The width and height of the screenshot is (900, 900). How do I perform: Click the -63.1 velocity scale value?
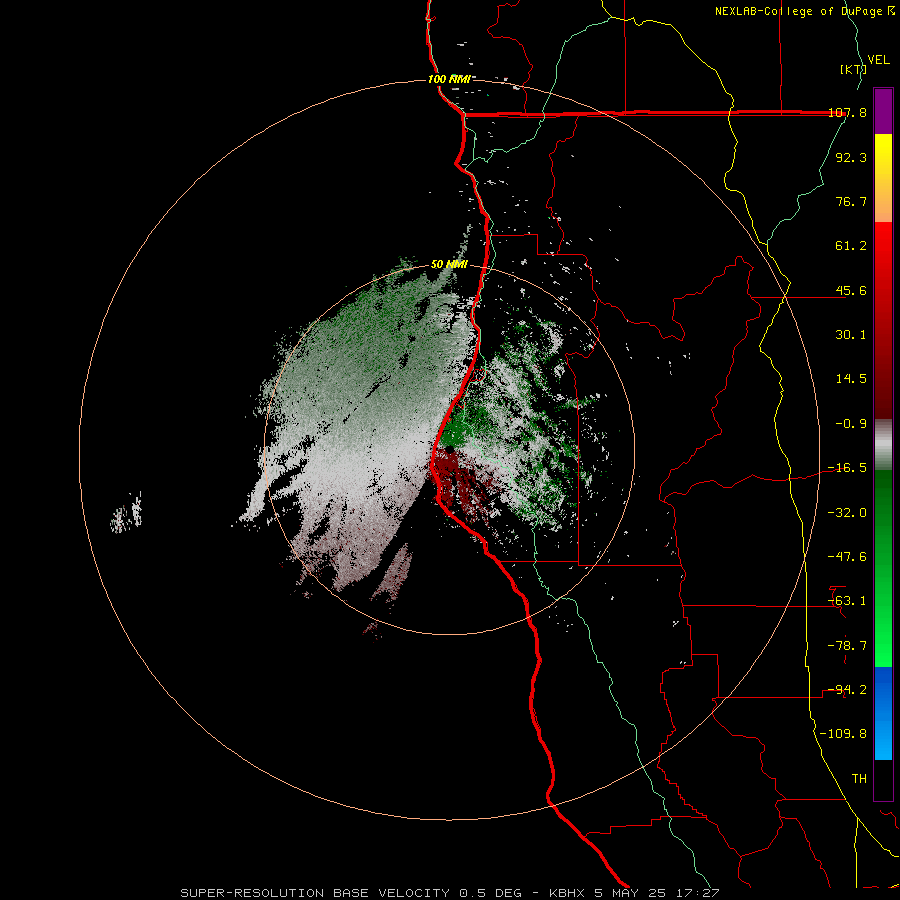[848, 601]
